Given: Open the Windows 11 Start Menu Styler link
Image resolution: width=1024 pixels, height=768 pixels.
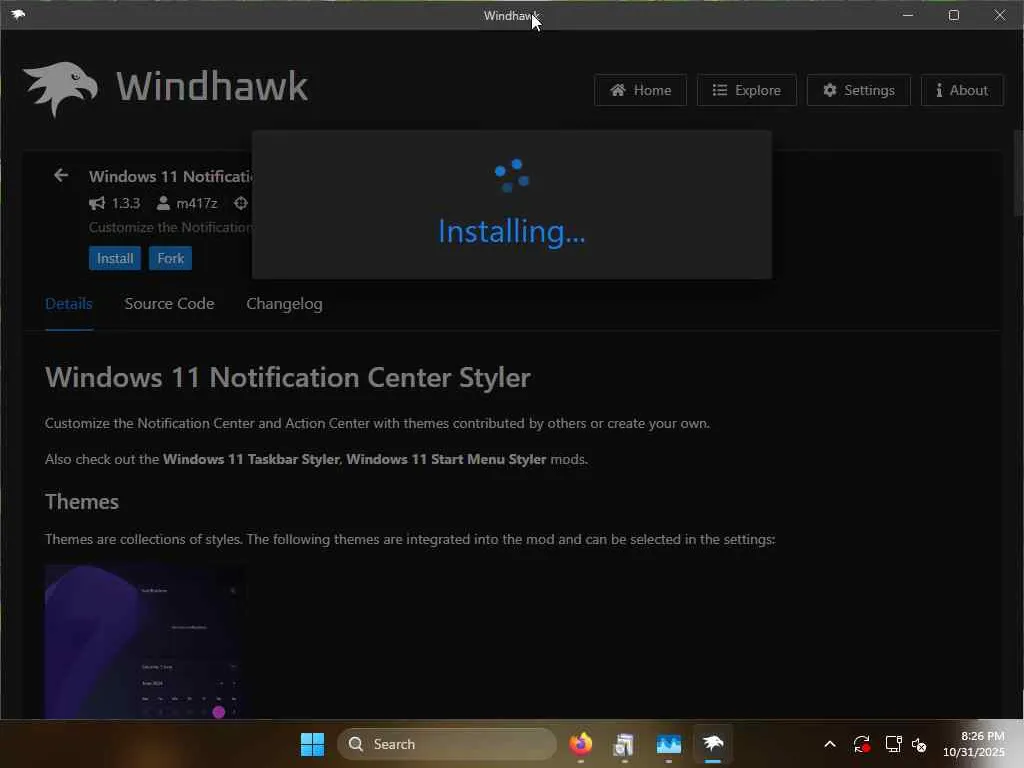Looking at the screenshot, I should click(446, 459).
